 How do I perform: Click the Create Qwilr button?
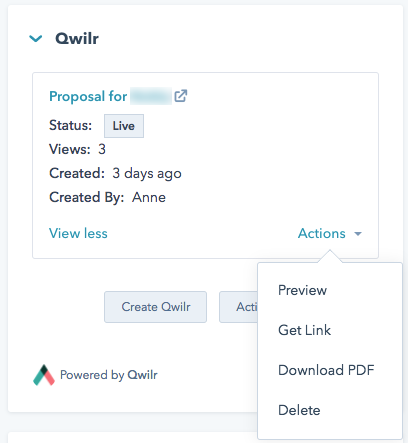155,307
